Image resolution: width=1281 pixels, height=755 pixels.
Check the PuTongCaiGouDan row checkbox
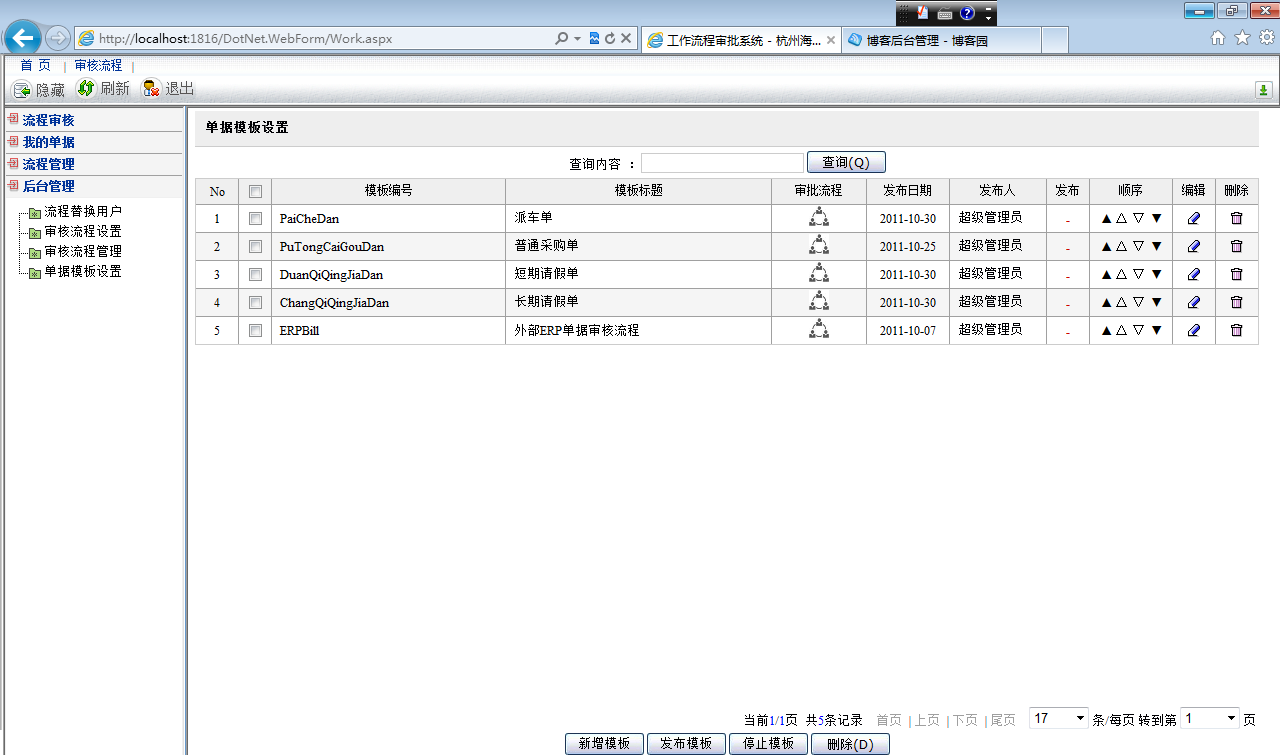click(255, 246)
